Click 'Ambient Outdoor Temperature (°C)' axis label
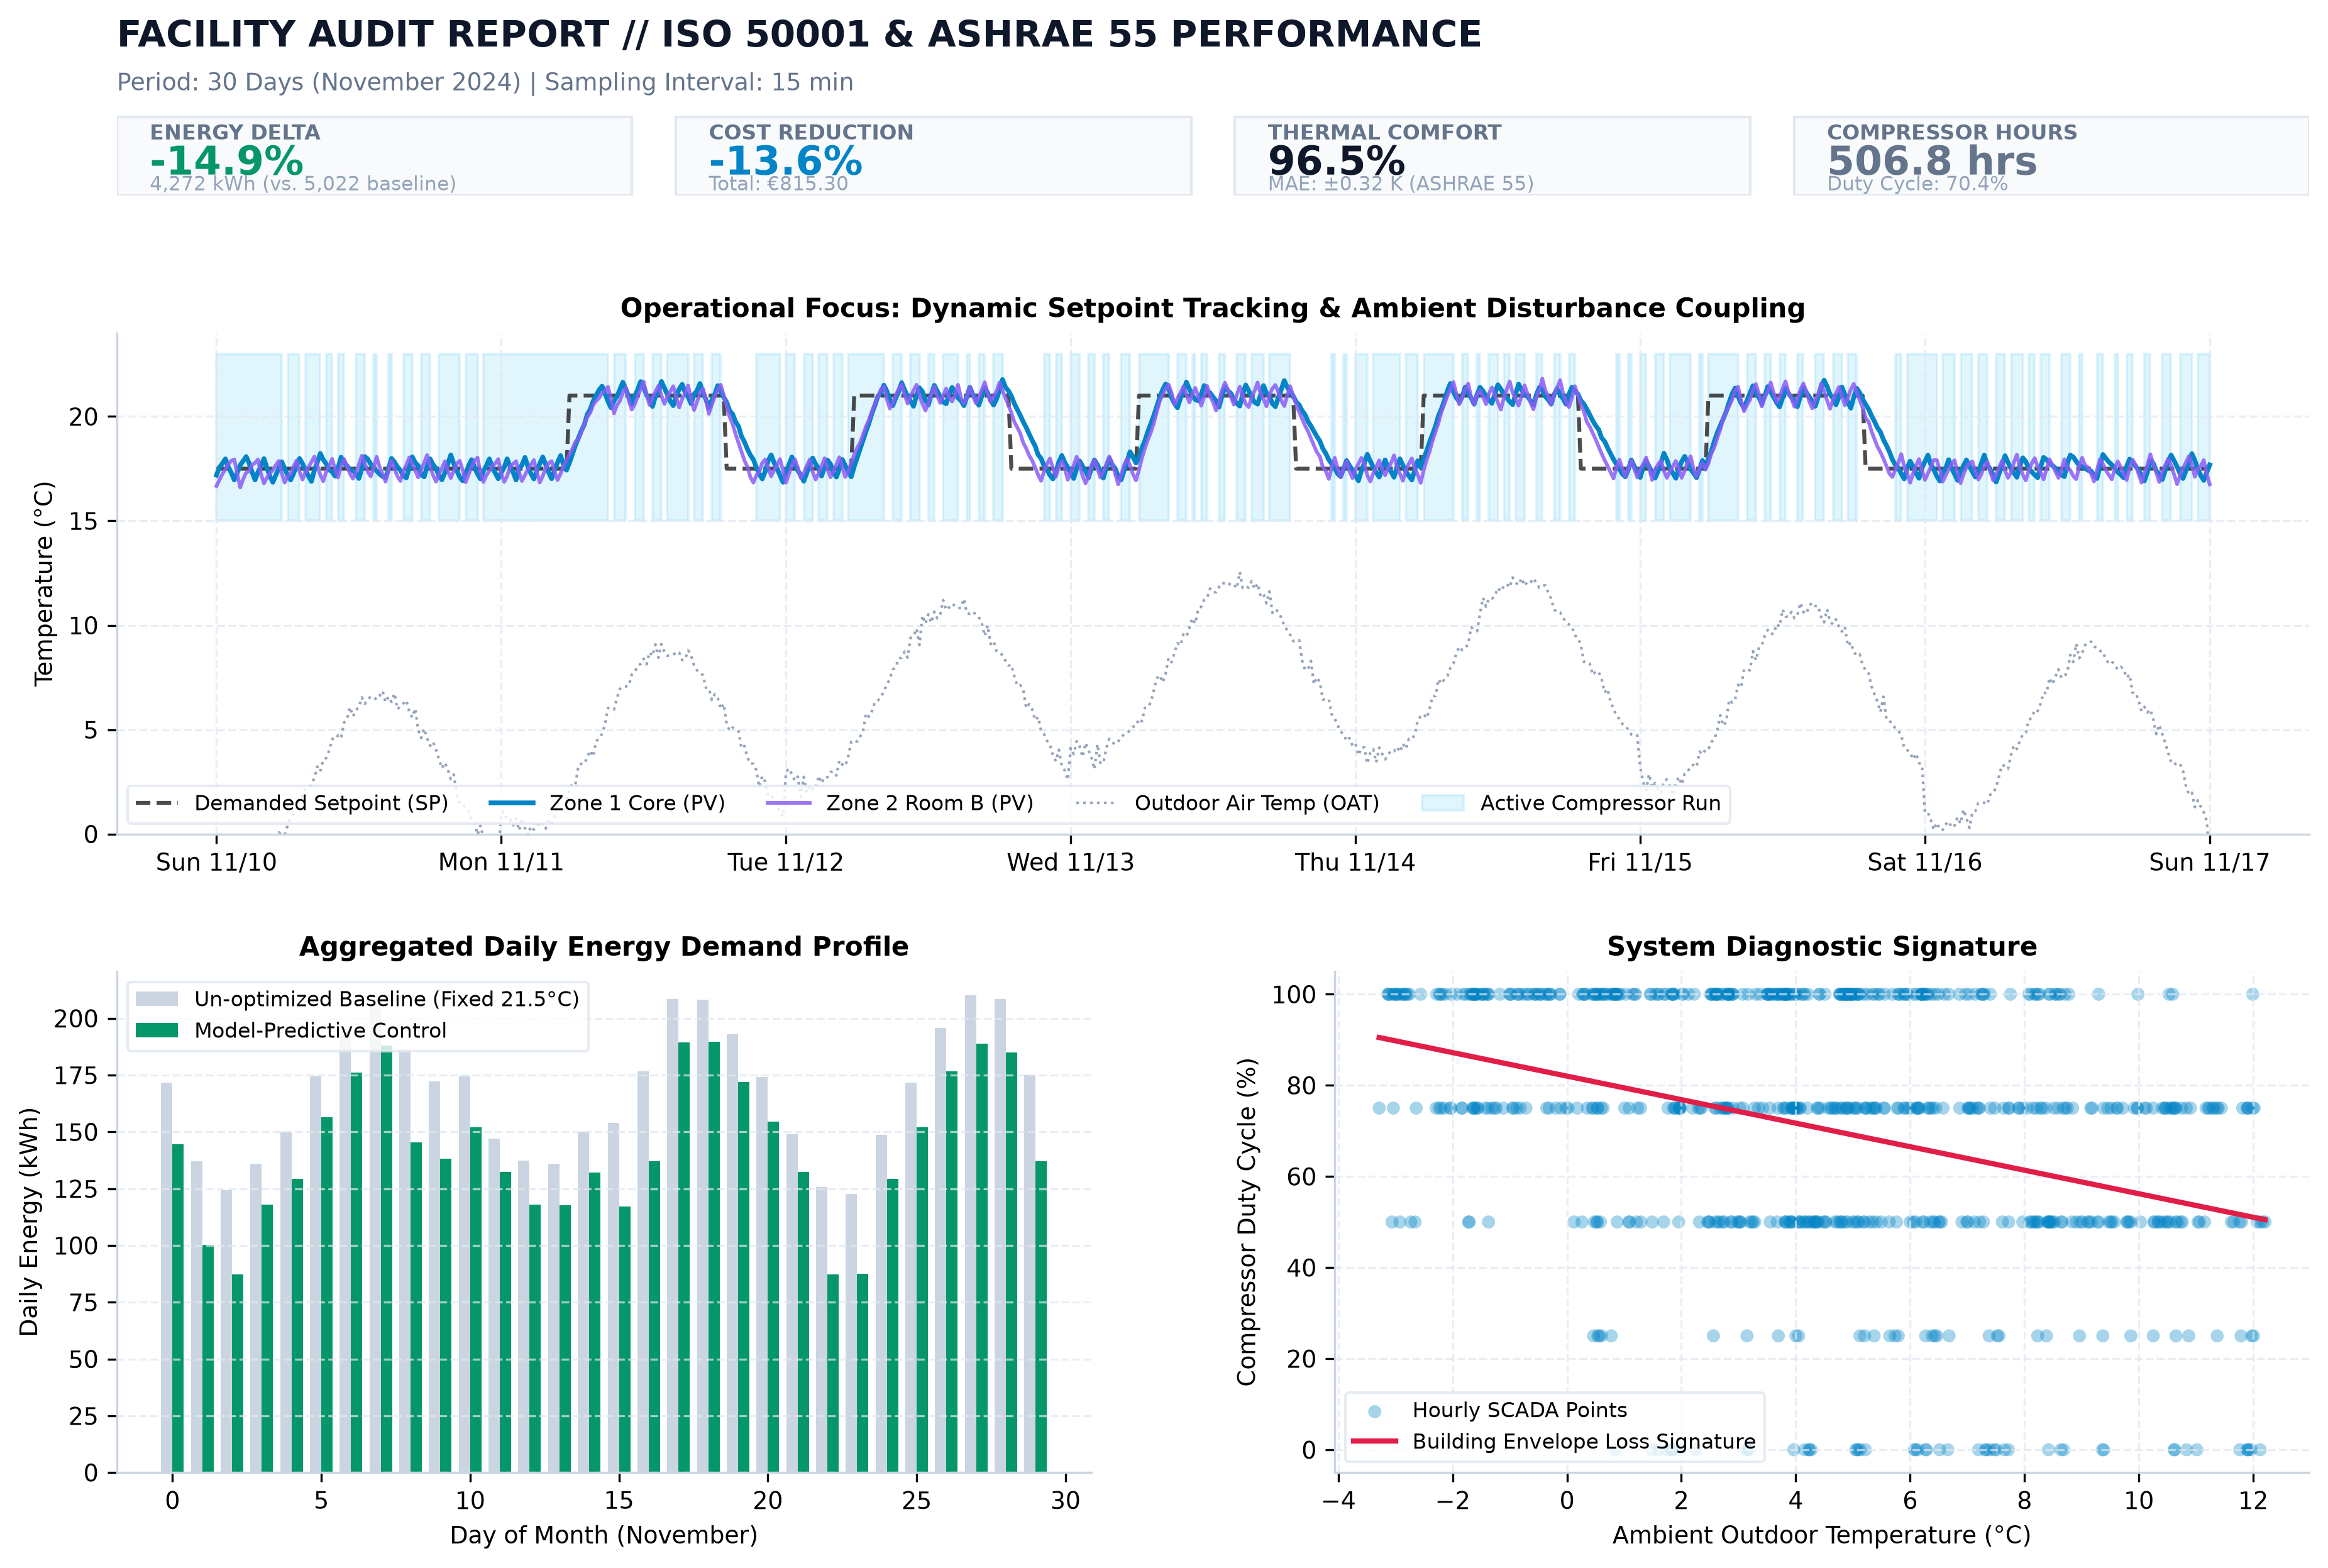 [x=1821, y=1535]
